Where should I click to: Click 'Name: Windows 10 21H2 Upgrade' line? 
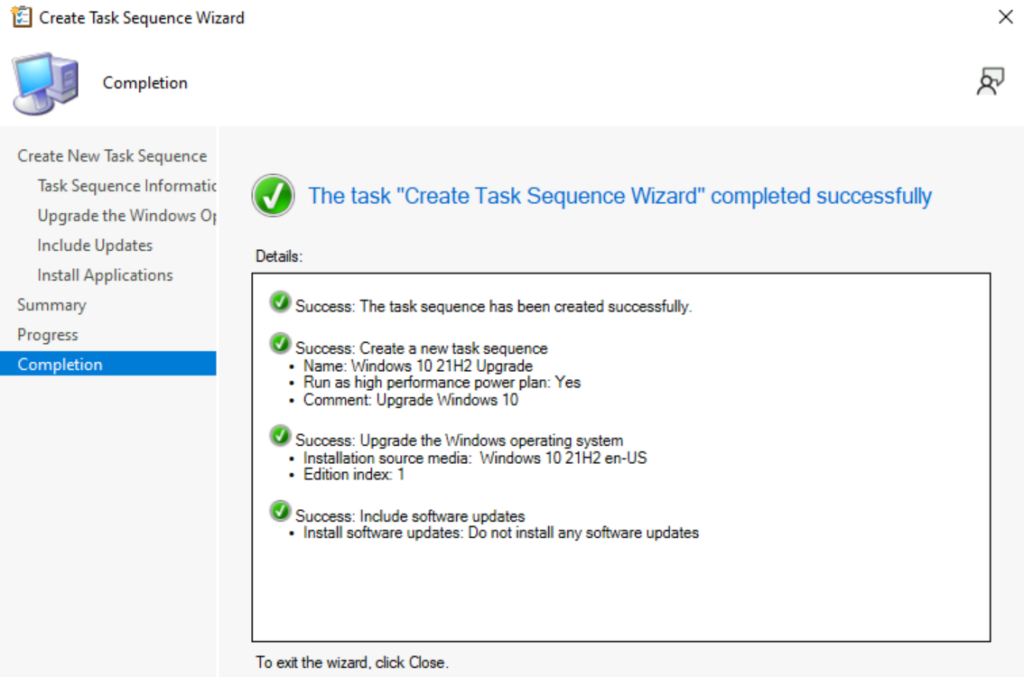[x=418, y=366]
